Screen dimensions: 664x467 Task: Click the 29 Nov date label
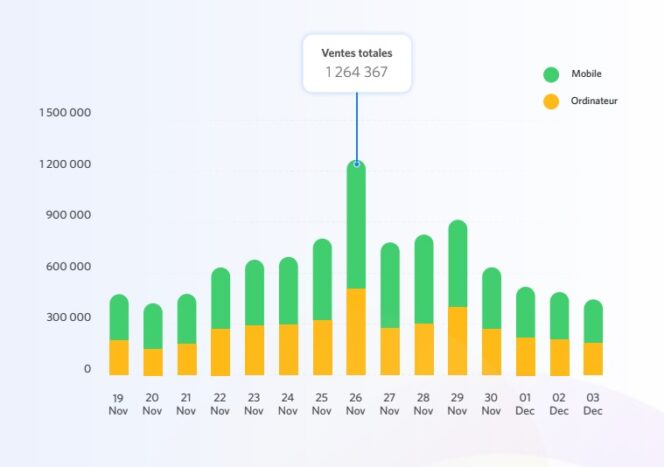(457, 405)
